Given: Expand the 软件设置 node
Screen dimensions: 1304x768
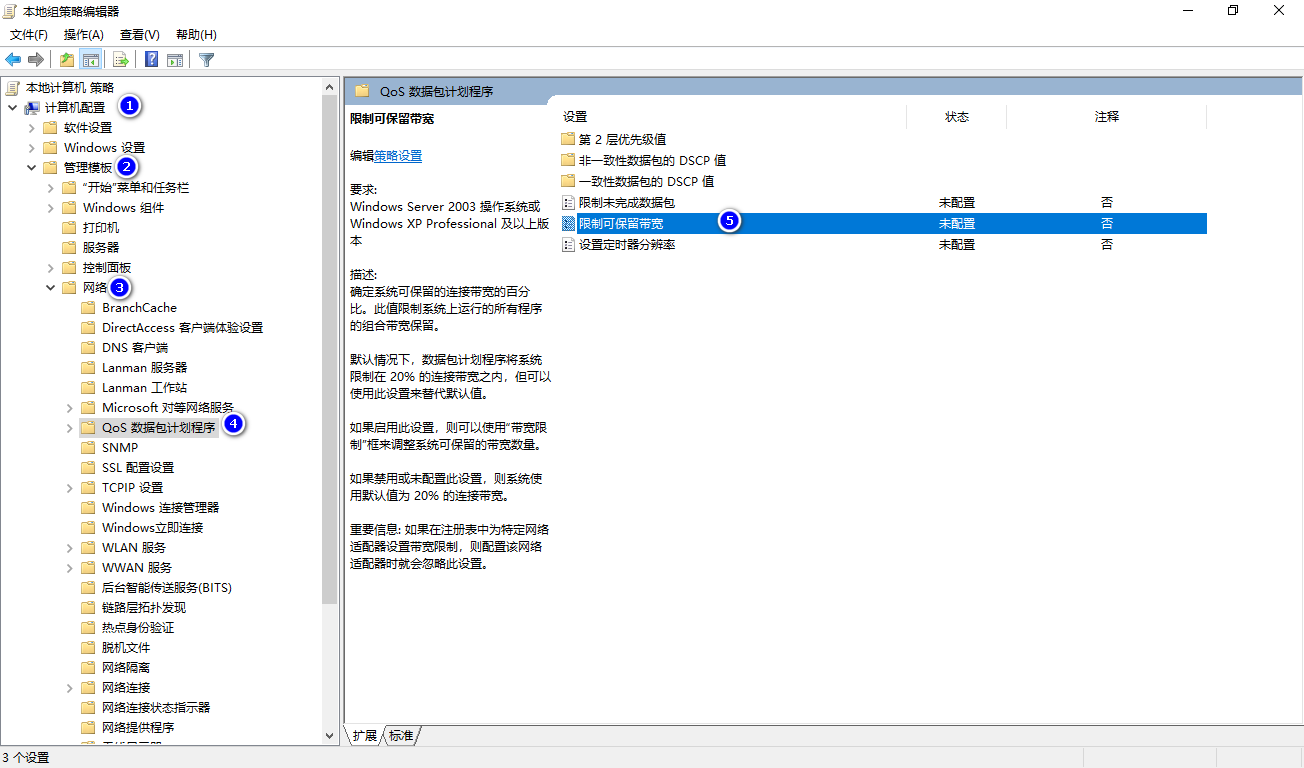Looking at the screenshot, I should coord(31,127).
